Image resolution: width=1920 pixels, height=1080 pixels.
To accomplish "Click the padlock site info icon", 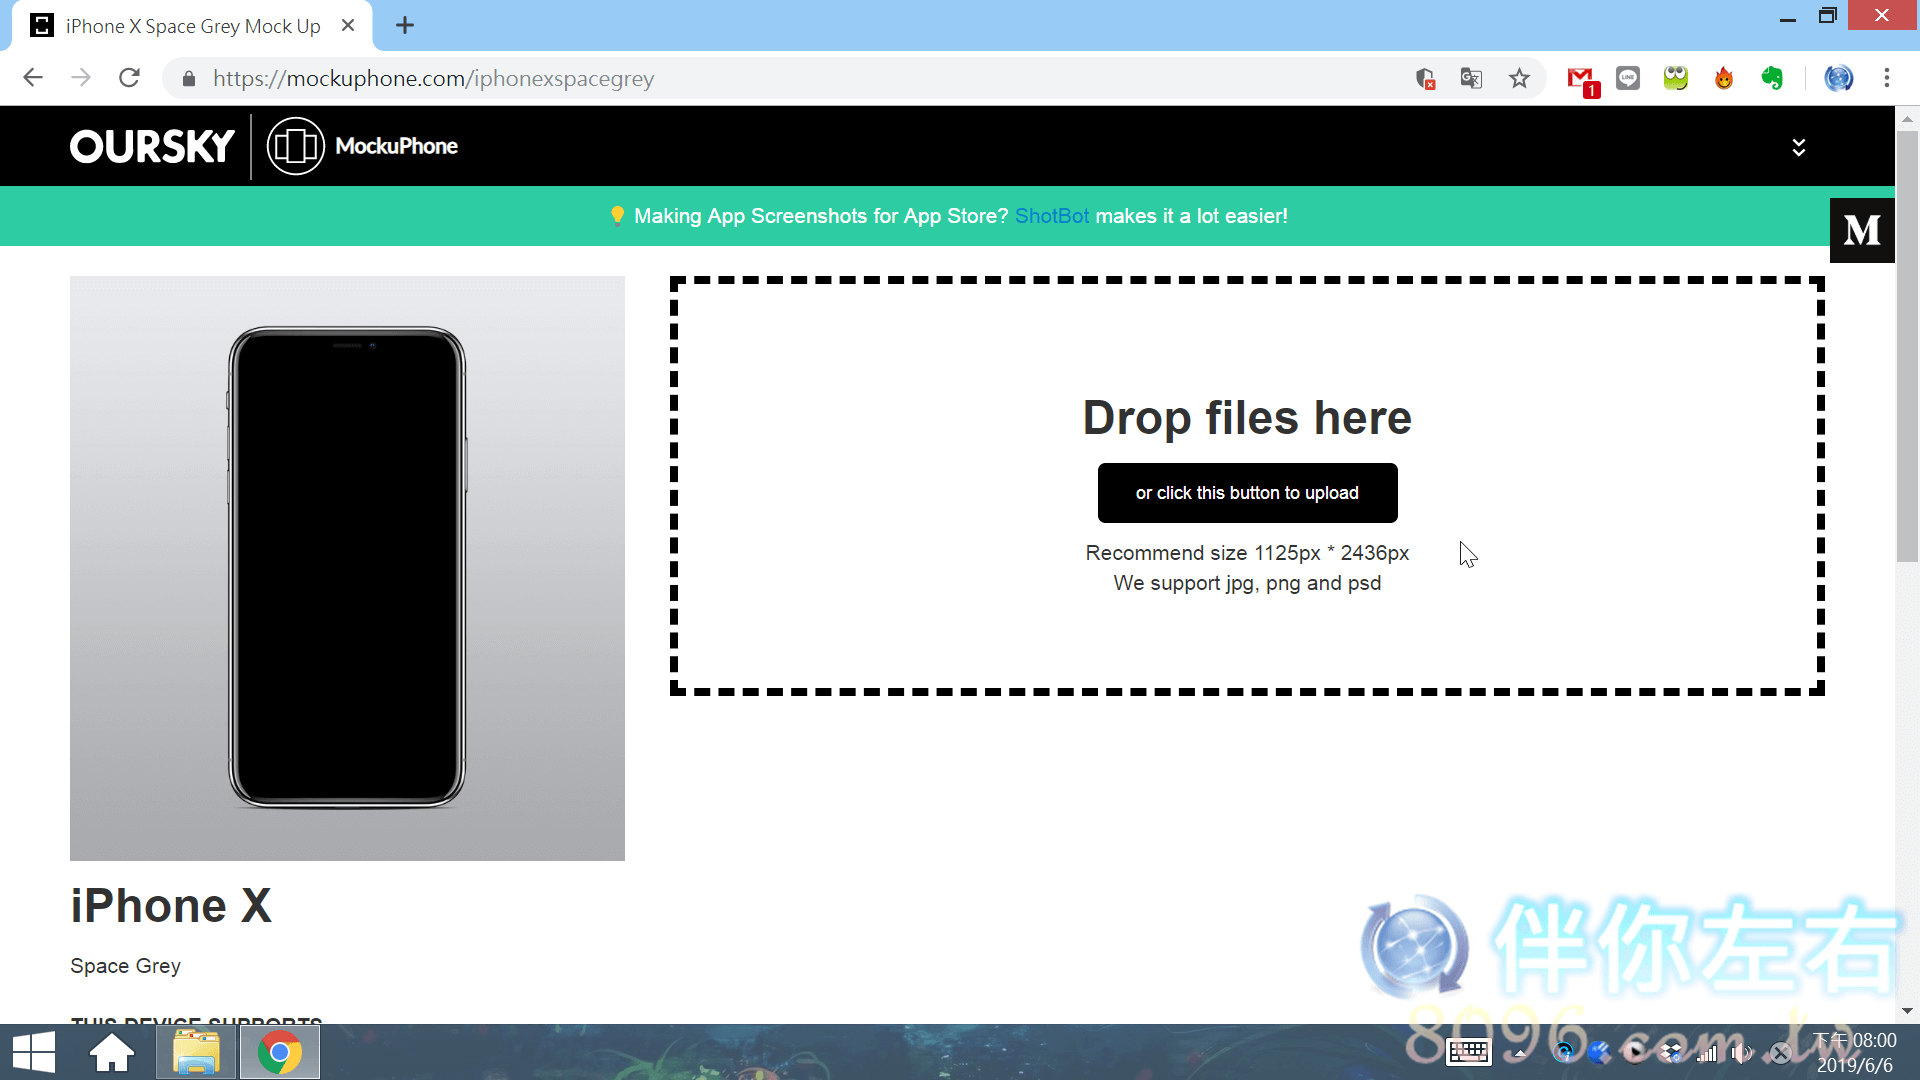I will (189, 78).
